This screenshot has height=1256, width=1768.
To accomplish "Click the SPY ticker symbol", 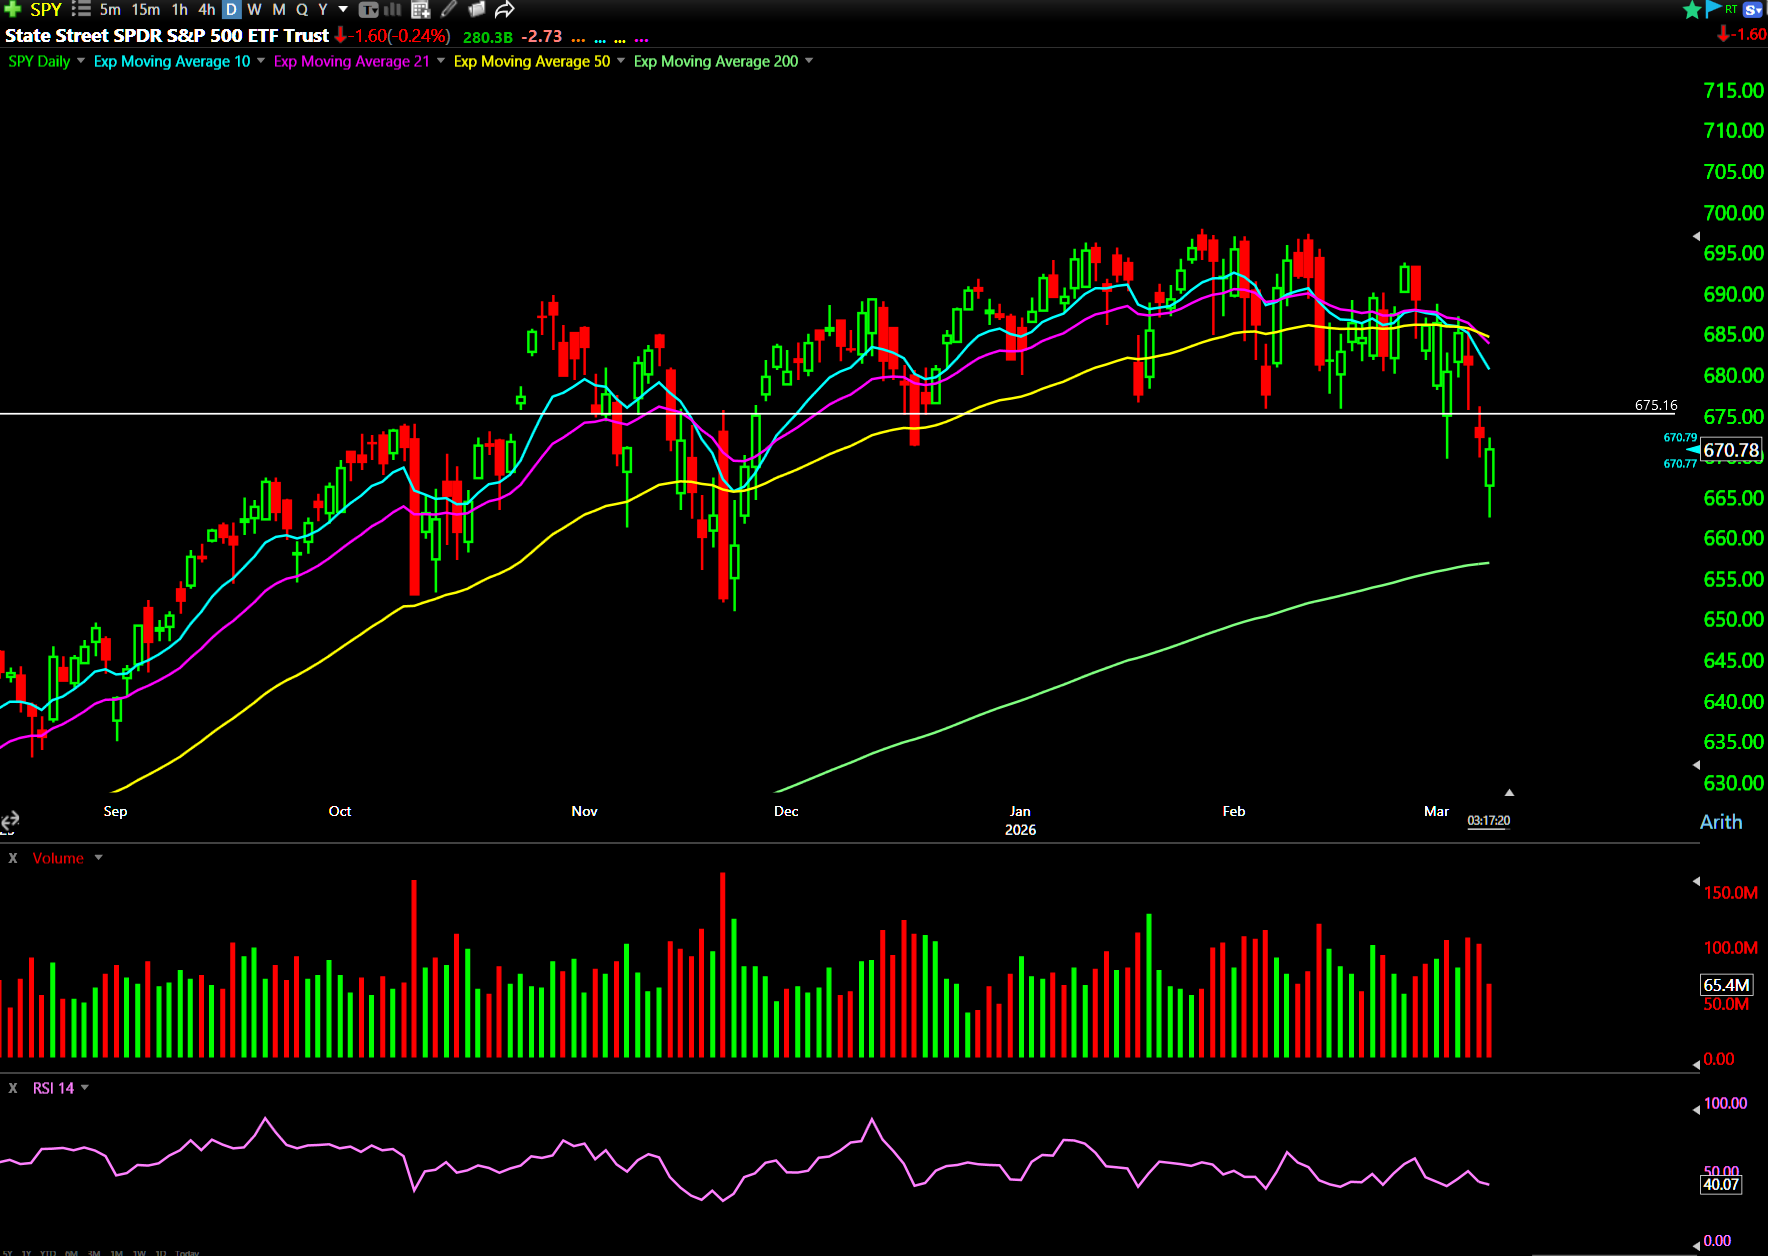I will [46, 9].
